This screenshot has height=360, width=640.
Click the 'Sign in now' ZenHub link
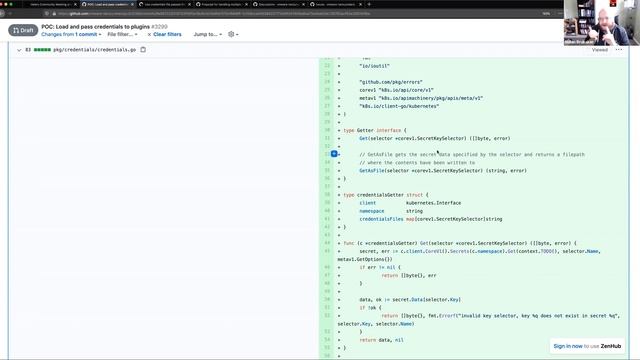pos(568,346)
